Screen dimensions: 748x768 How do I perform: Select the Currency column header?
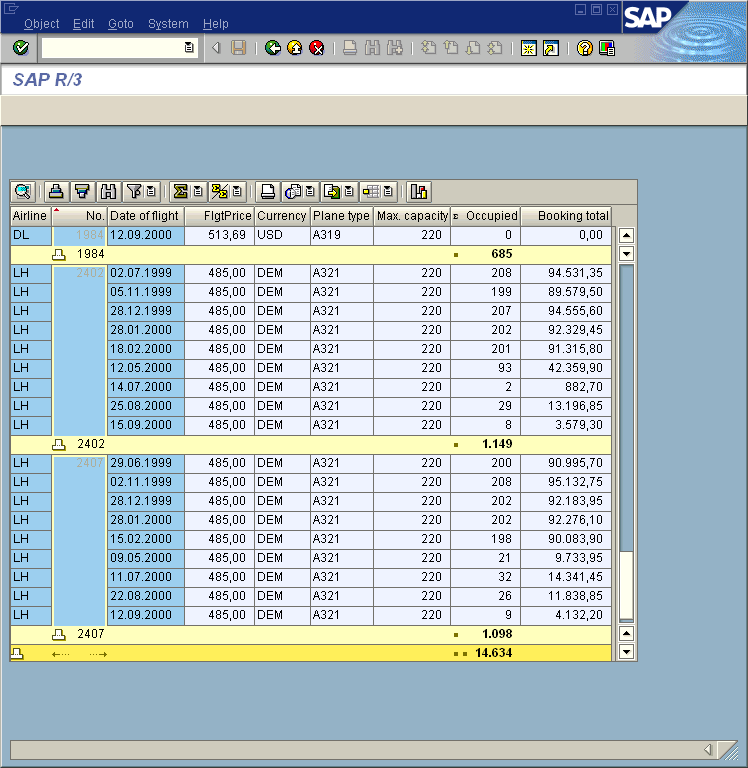coord(282,216)
